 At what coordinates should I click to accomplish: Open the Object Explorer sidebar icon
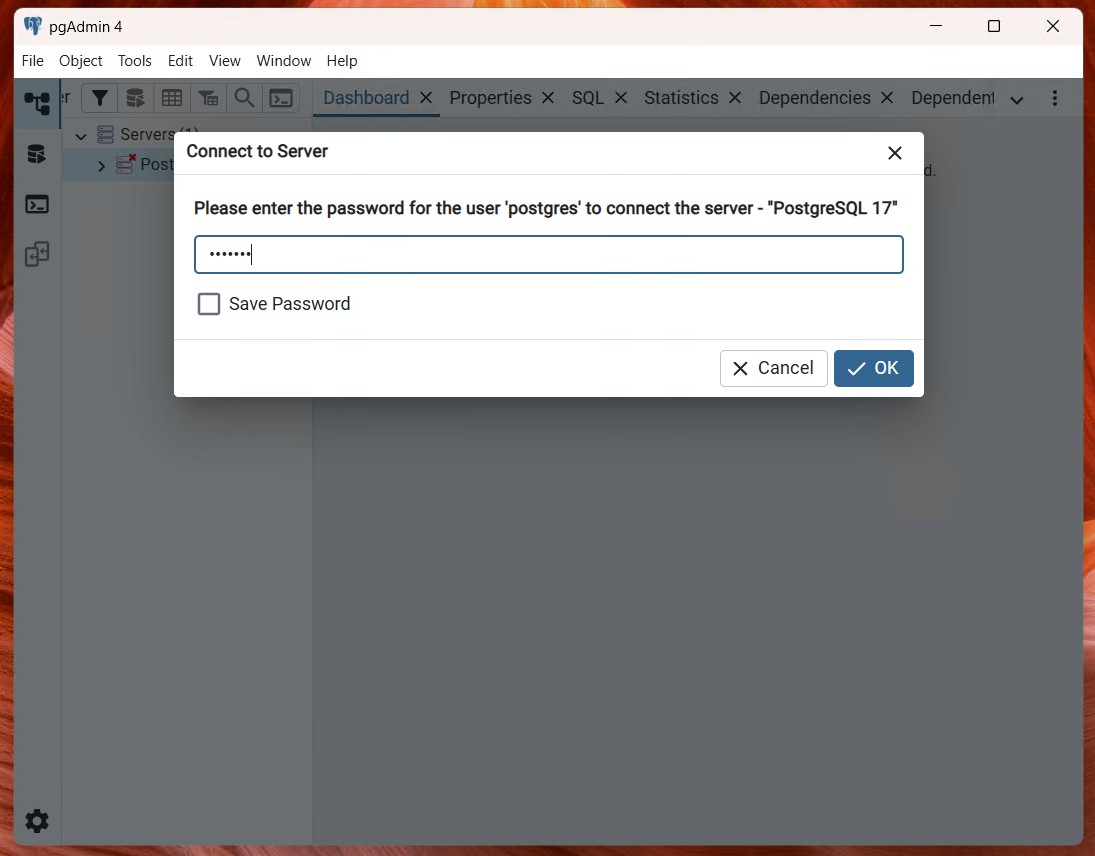(x=37, y=103)
